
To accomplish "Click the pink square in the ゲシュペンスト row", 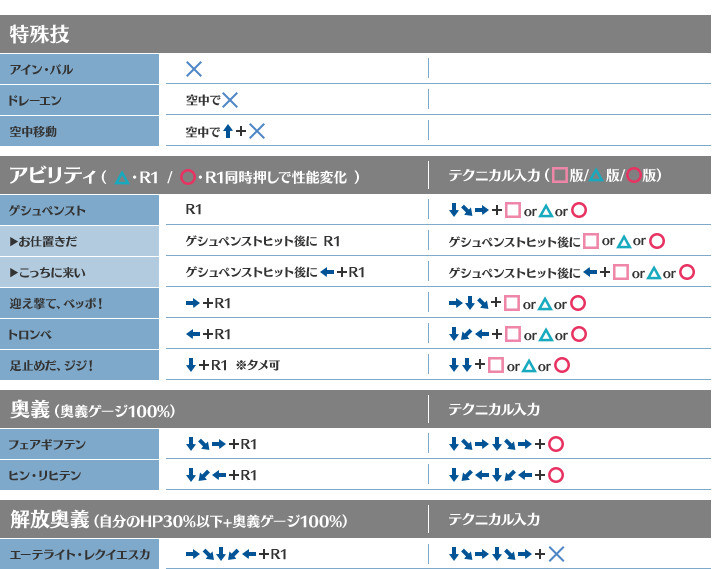I will tap(513, 210).
